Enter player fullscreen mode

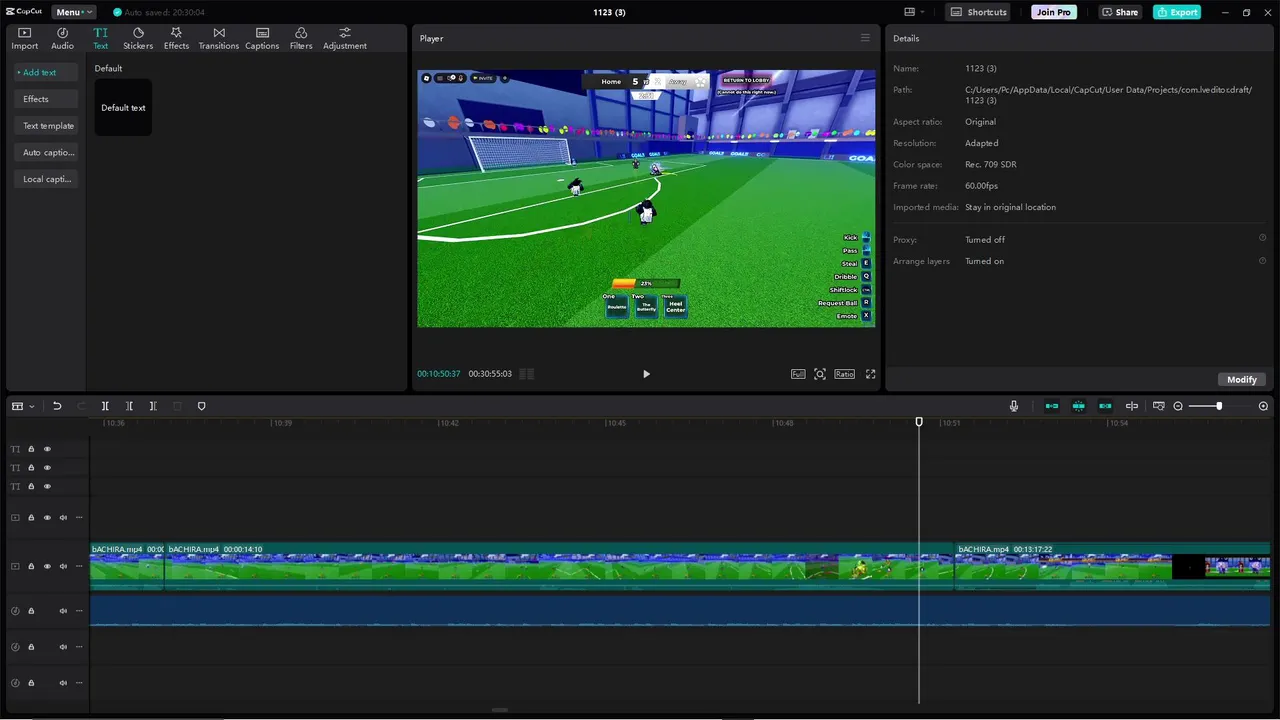pyautogui.click(x=870, y=374)
